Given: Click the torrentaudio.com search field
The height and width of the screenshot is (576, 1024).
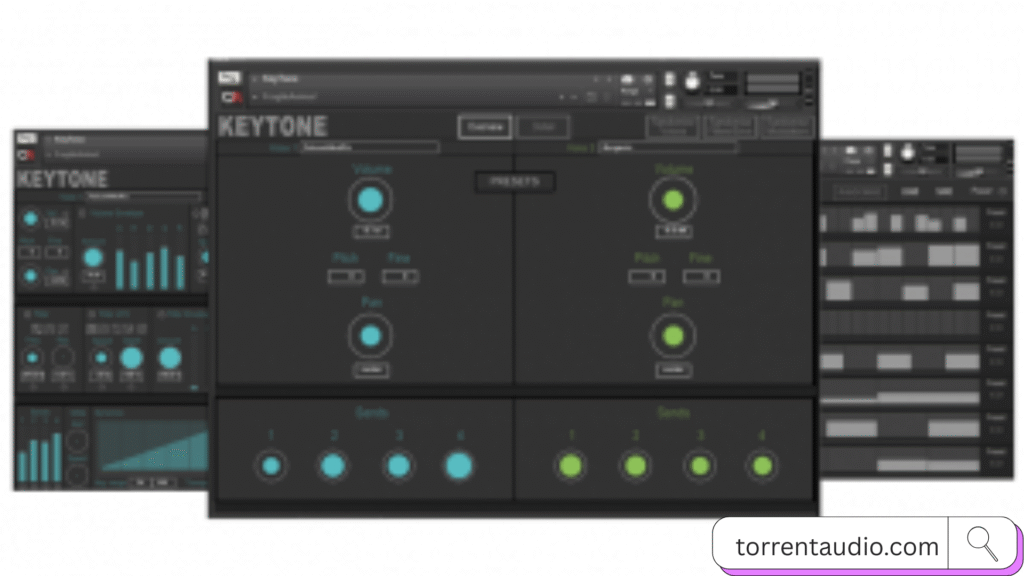Looking at the screenshot, I should 836,547.
